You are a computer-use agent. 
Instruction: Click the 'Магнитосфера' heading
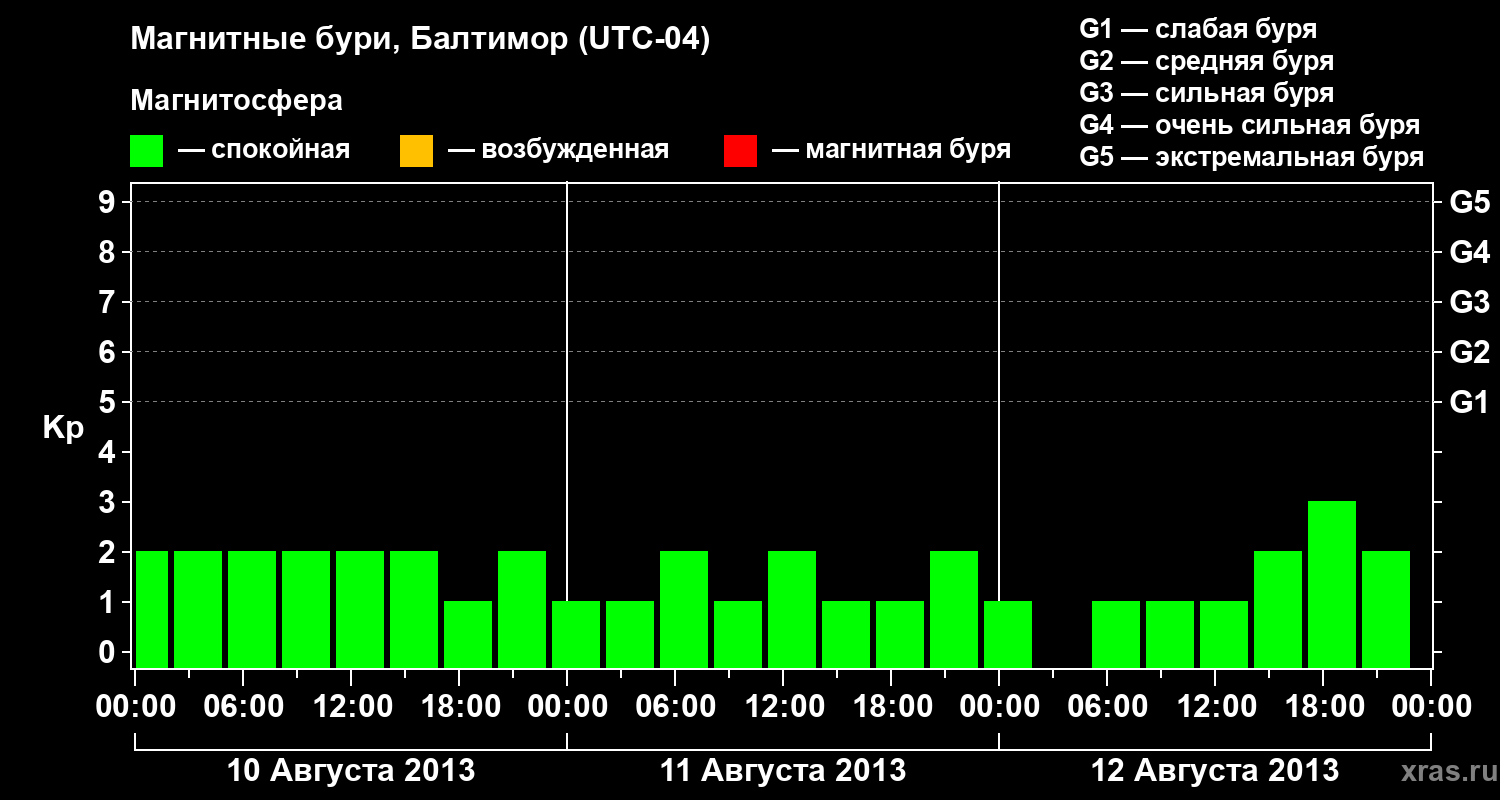tap(236, 101)
